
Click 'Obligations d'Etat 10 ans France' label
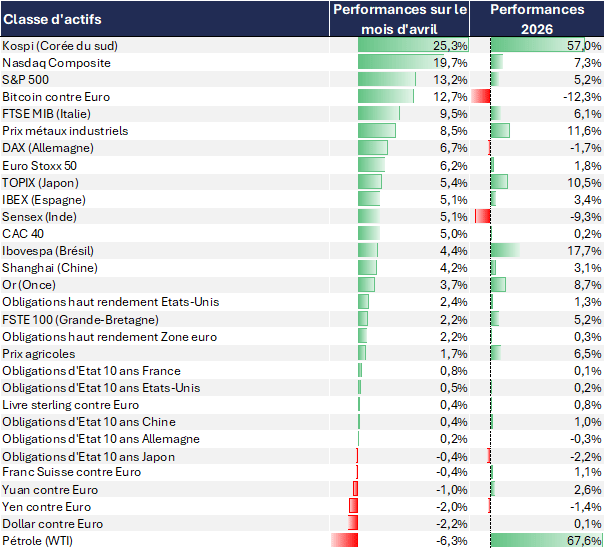[x=91, y=371]
